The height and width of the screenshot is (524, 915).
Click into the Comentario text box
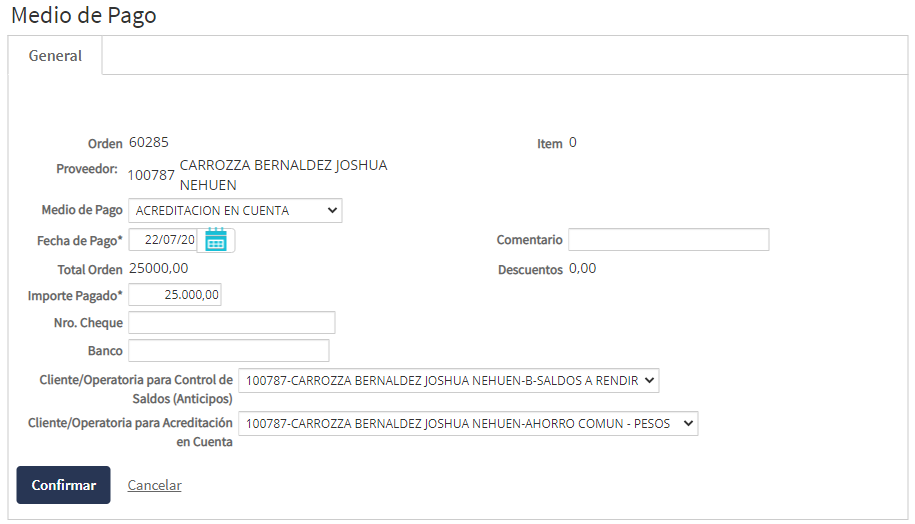[668, 240]
